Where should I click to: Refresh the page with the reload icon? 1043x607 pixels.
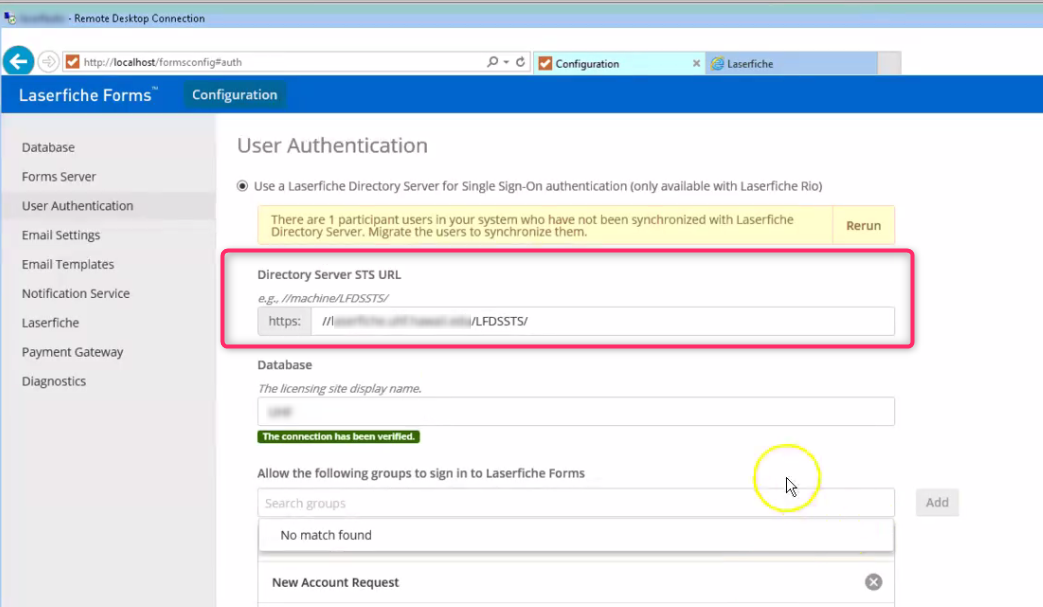tap(520, 62)
